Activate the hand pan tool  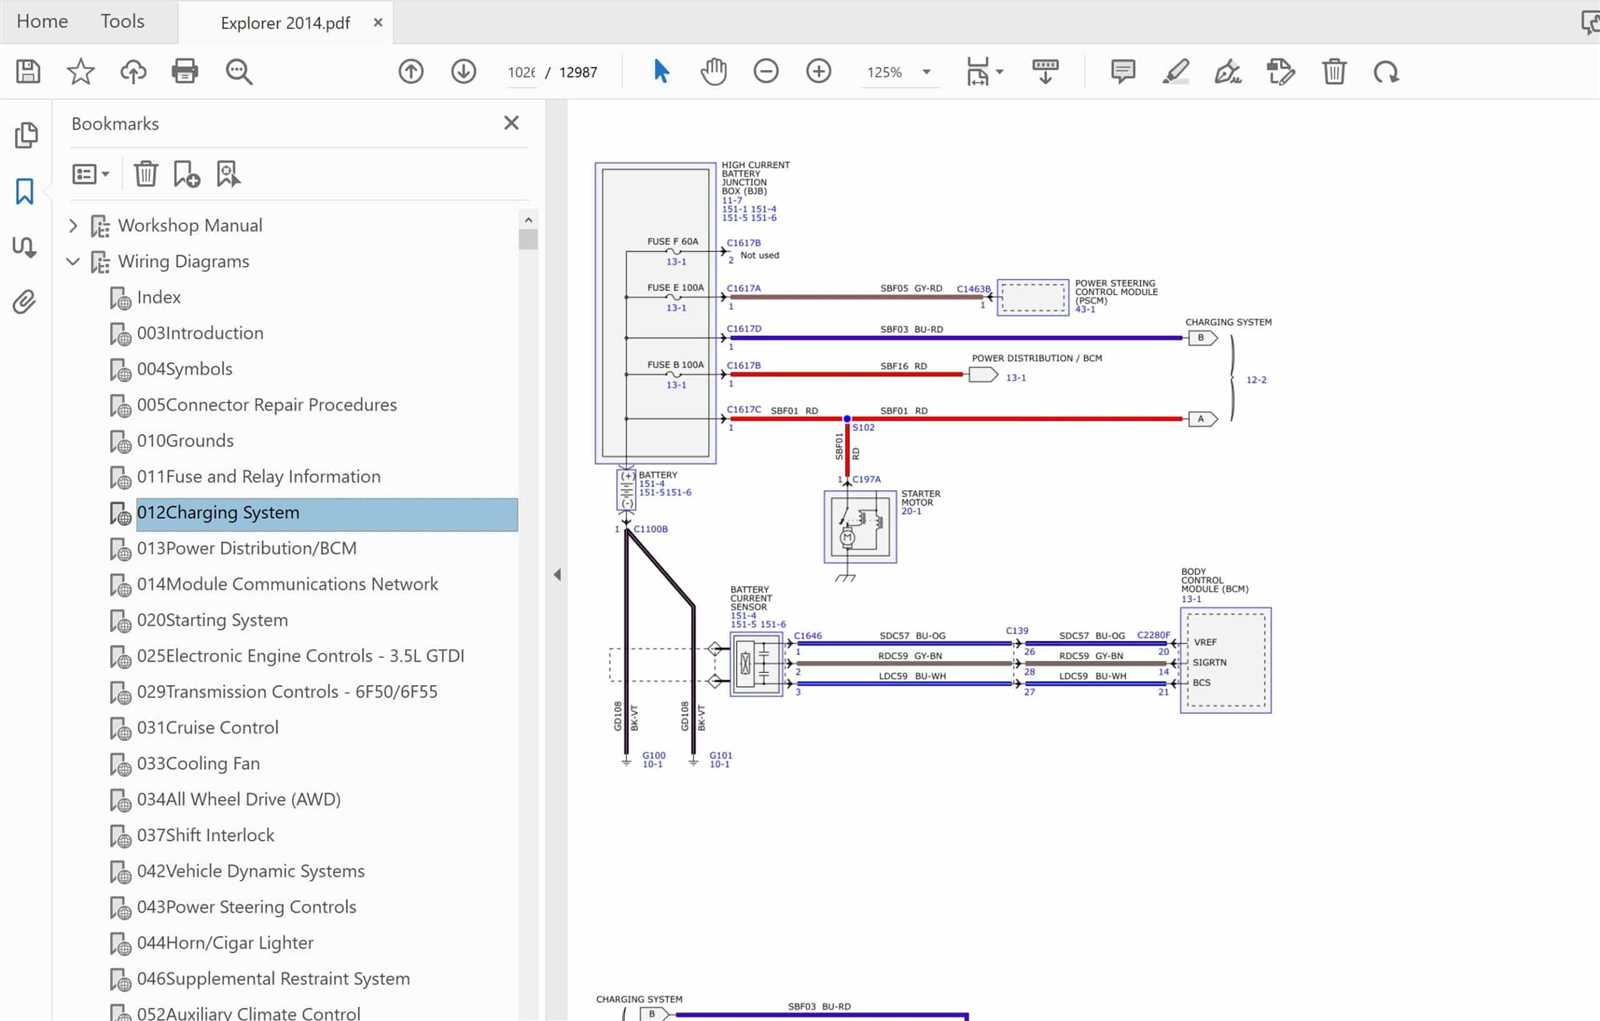click(x=713, y=71)
